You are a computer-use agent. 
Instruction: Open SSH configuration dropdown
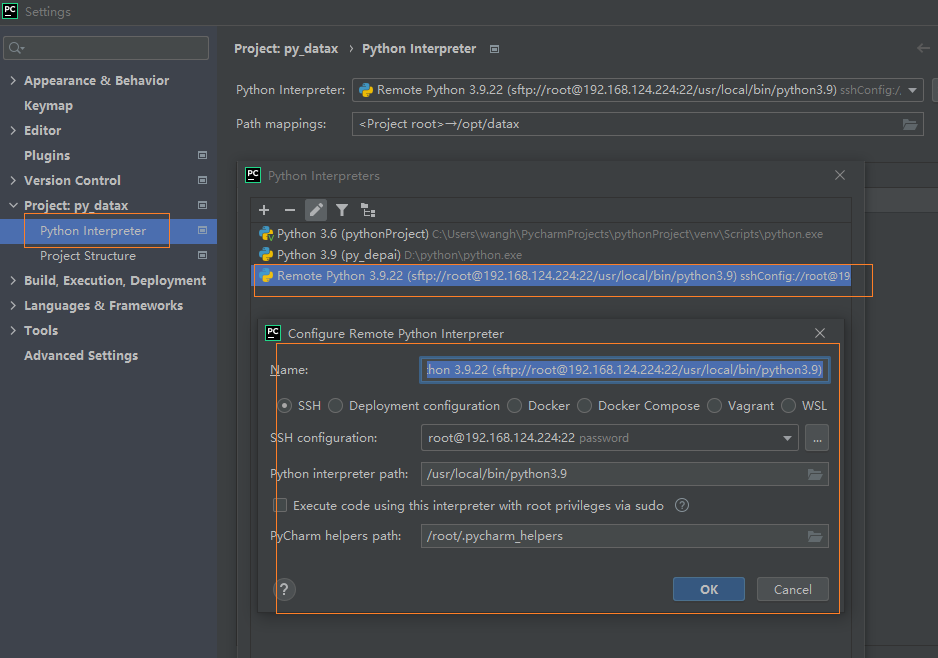pos(787,438)
